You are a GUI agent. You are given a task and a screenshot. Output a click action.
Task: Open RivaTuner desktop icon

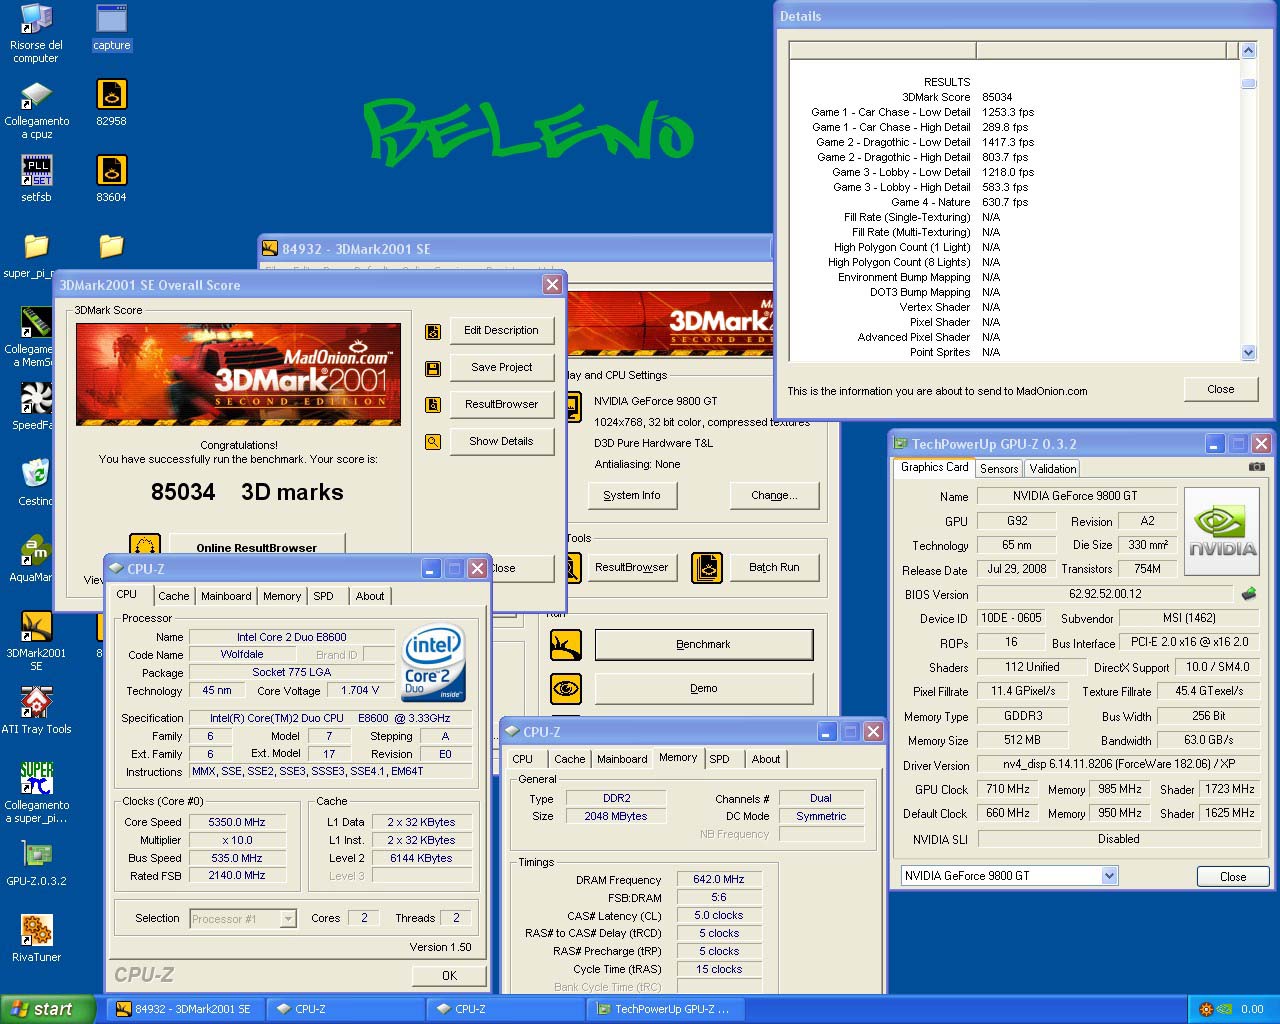36,939
